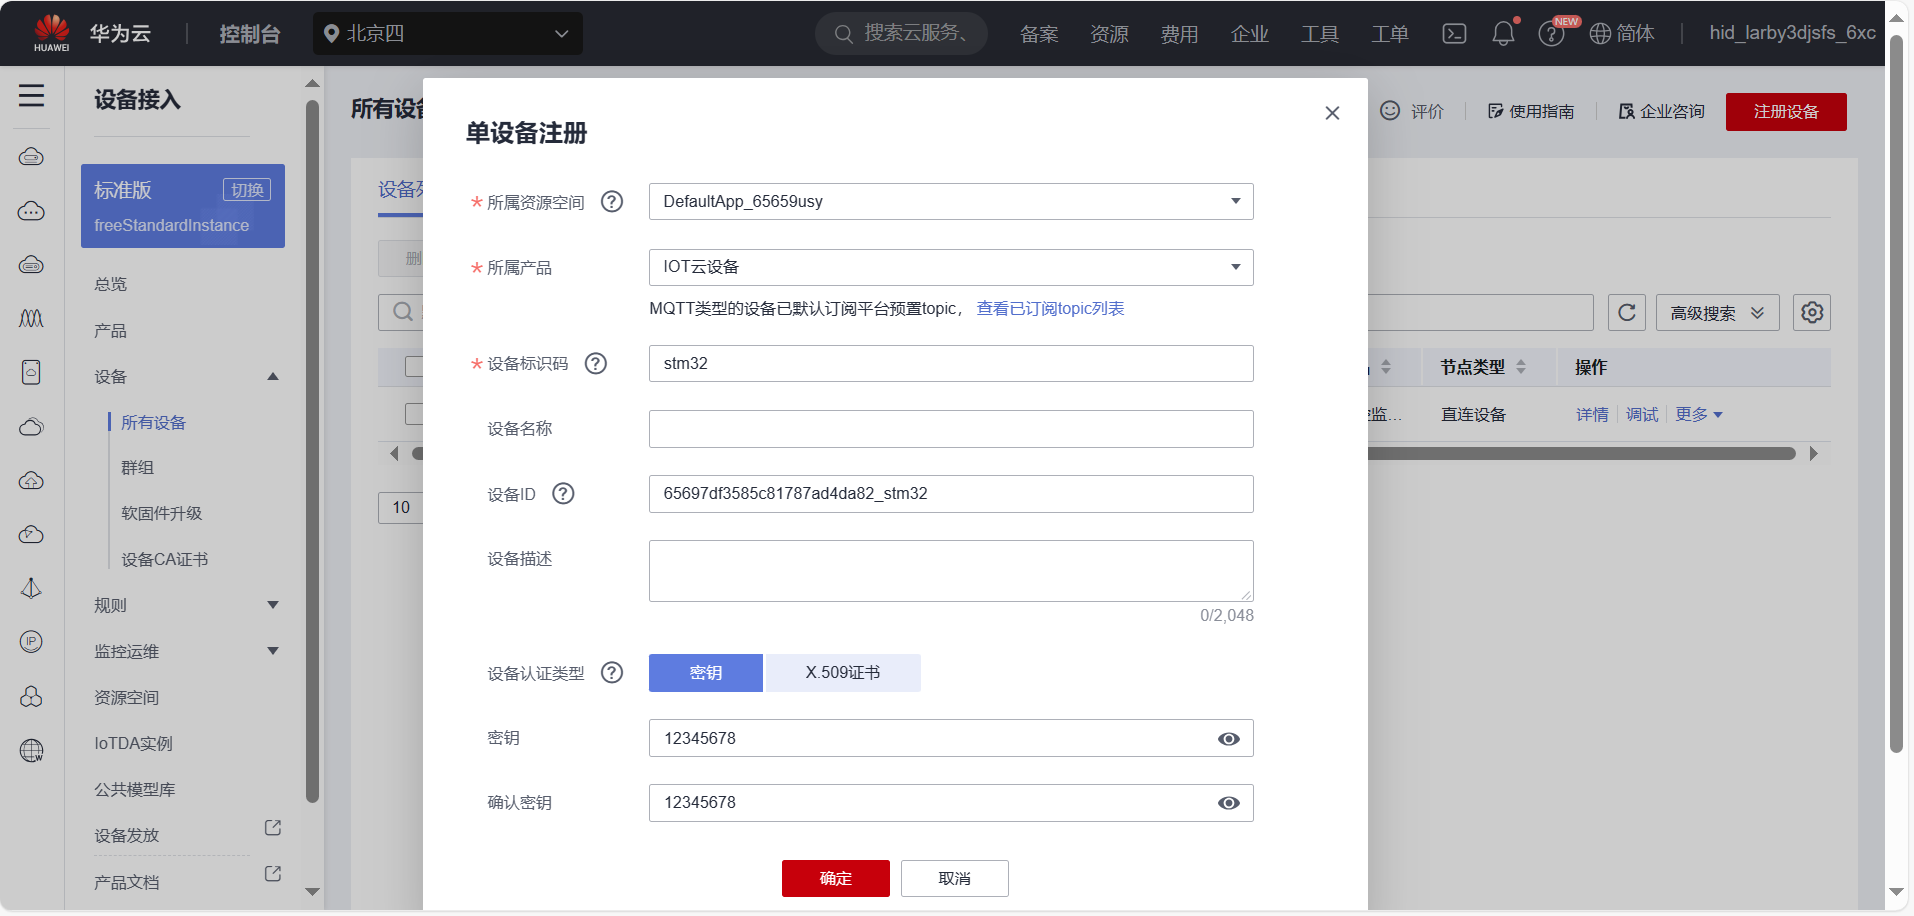Select X.509证书 authentication type

pyautogui.click(x=843, y=673)
